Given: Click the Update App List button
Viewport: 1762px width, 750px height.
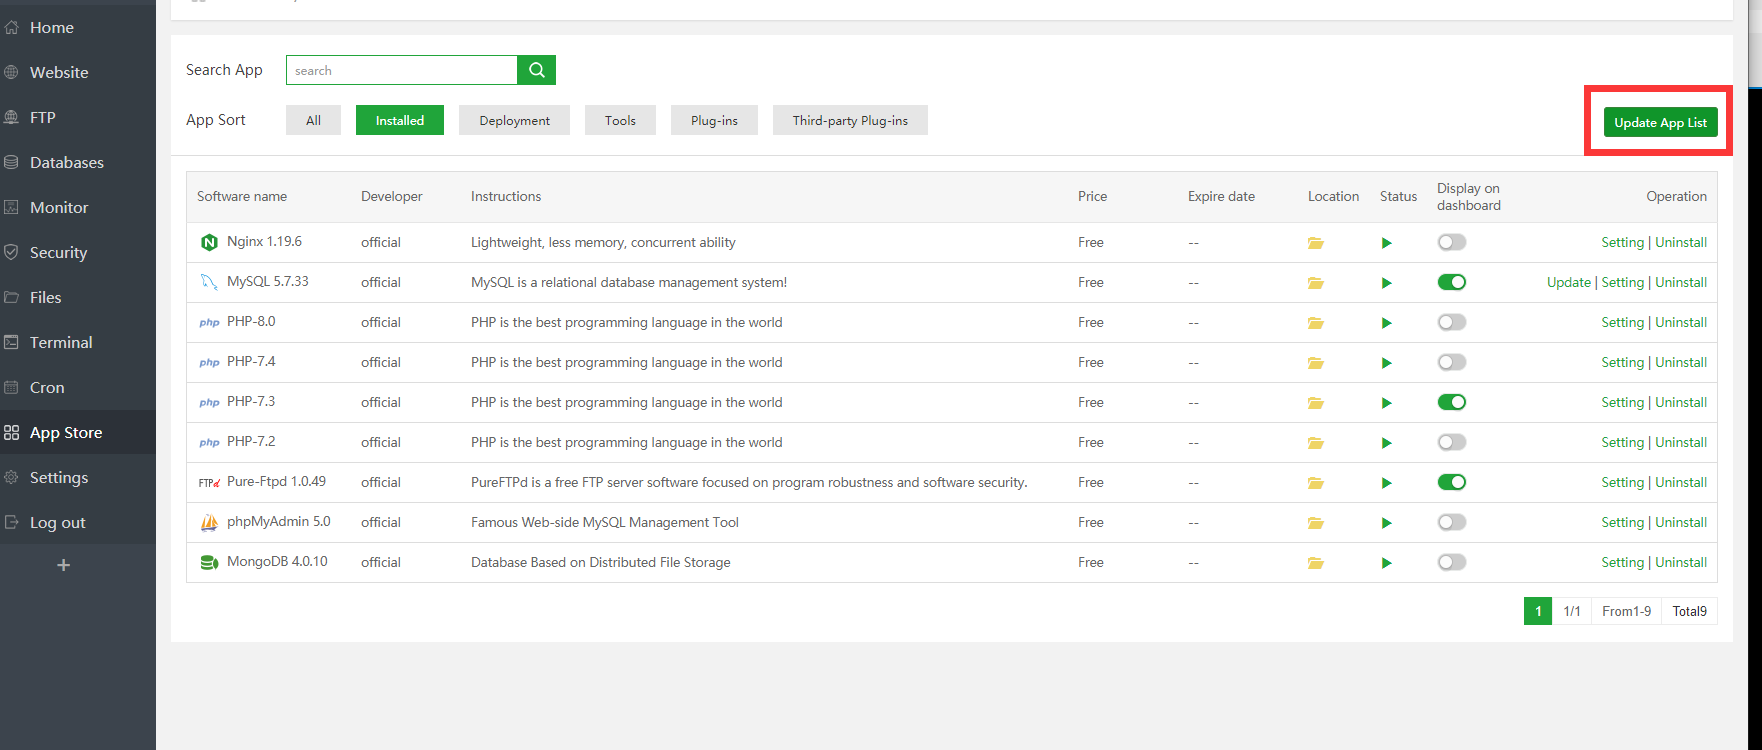Looking at the screenshot, I should coord(1660,122).
